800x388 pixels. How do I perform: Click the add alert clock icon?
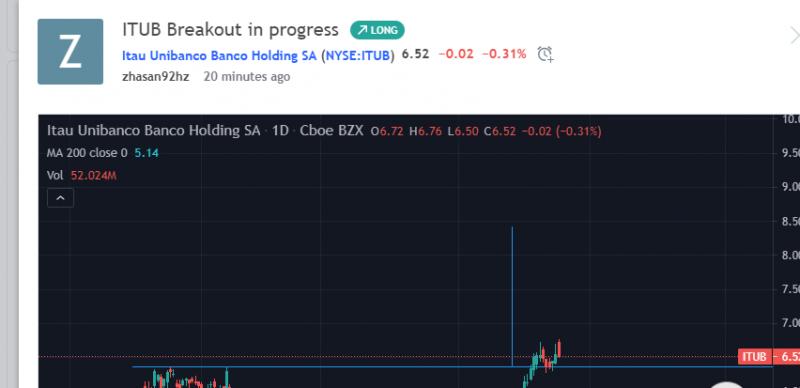coord(545,54)
